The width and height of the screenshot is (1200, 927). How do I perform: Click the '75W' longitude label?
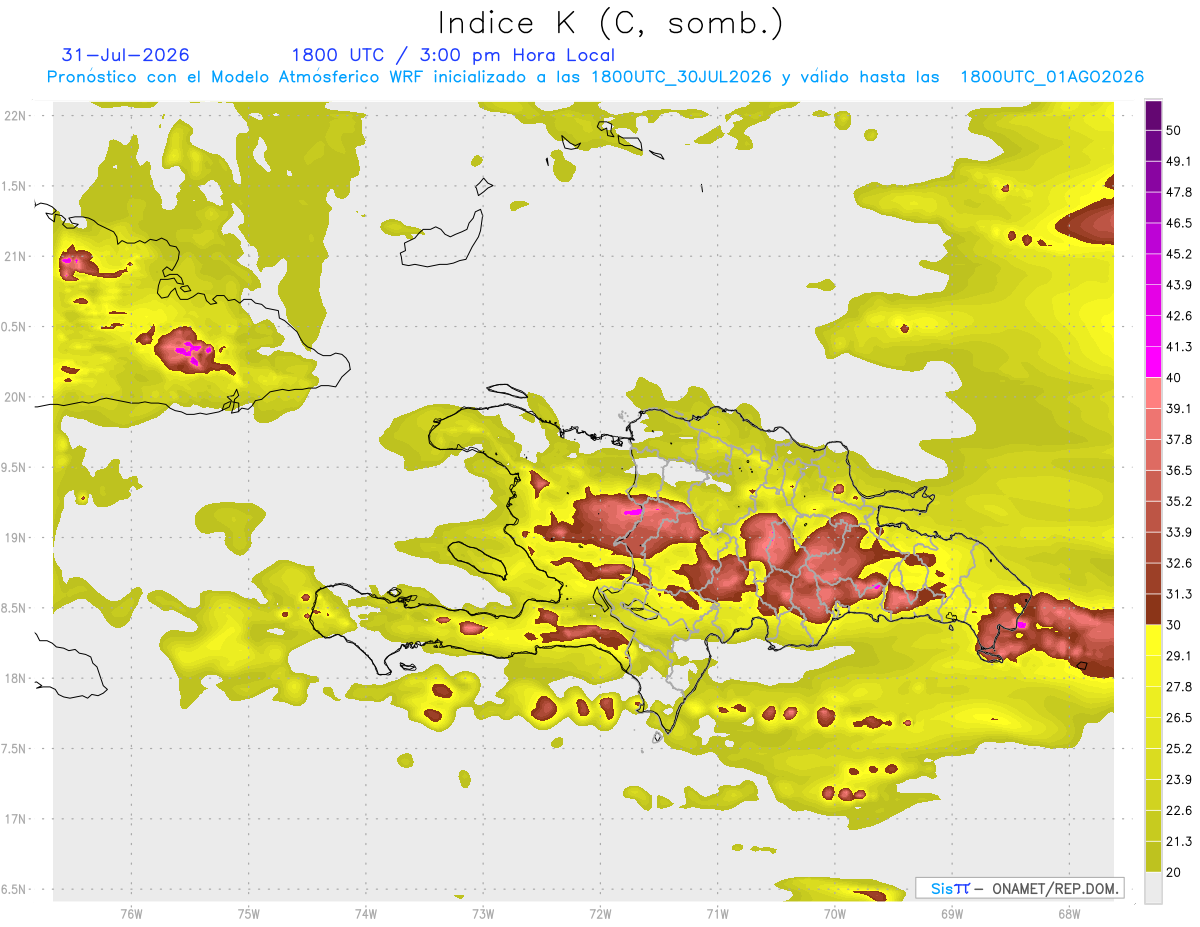tap(249, 914)
